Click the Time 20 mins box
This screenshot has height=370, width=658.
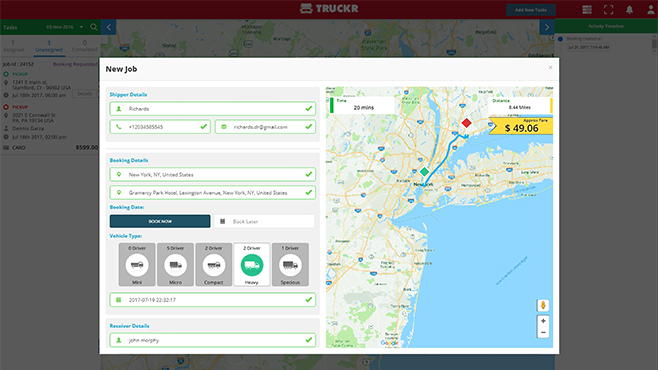(363, 105)
